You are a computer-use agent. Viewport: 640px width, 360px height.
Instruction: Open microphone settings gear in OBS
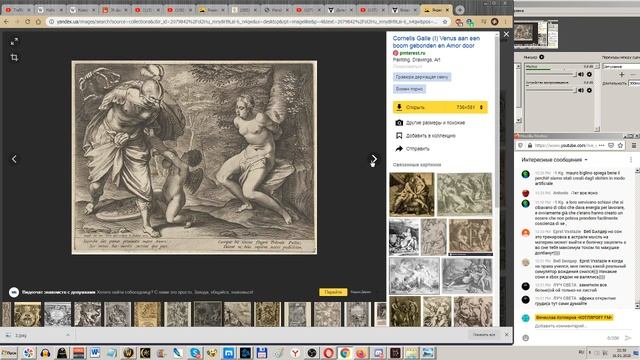point(589,74)
